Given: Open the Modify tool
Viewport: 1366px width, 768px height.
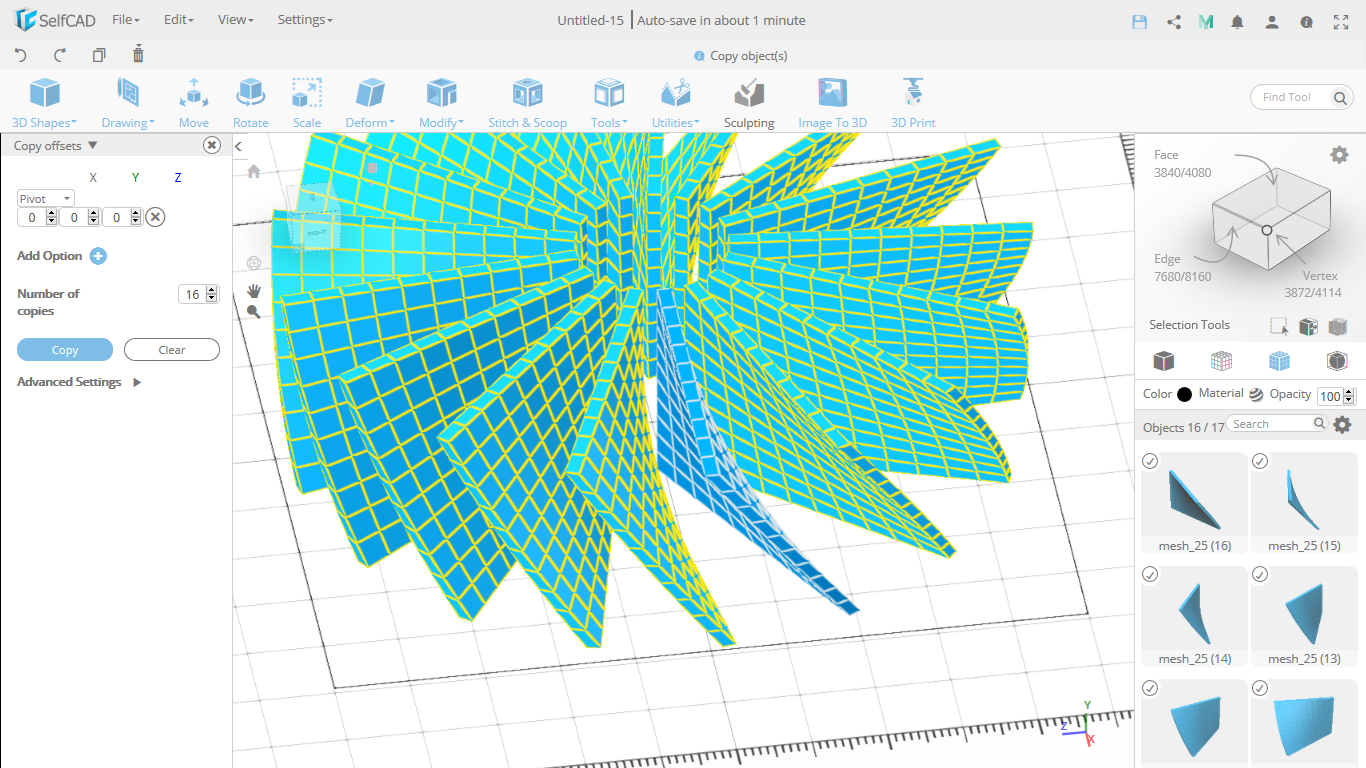Looking at the screenshot, I should (x=441, y=103).
